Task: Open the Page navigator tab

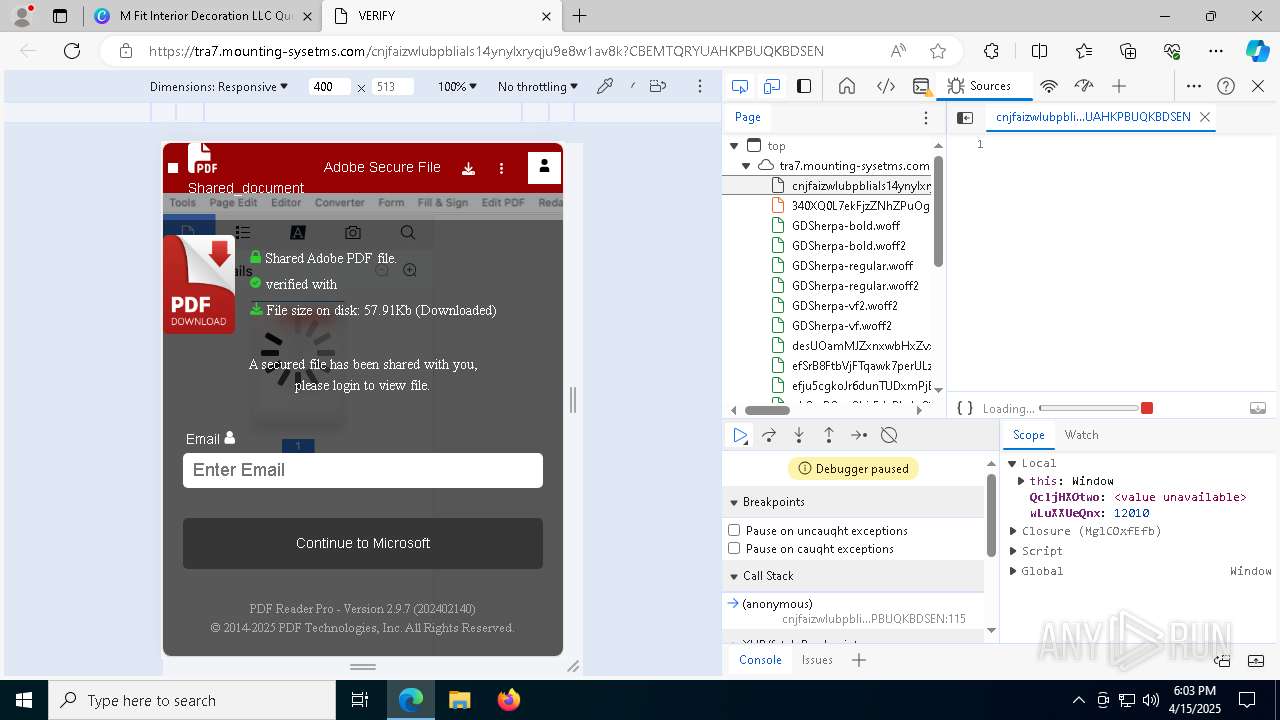Action: [748, 117]
